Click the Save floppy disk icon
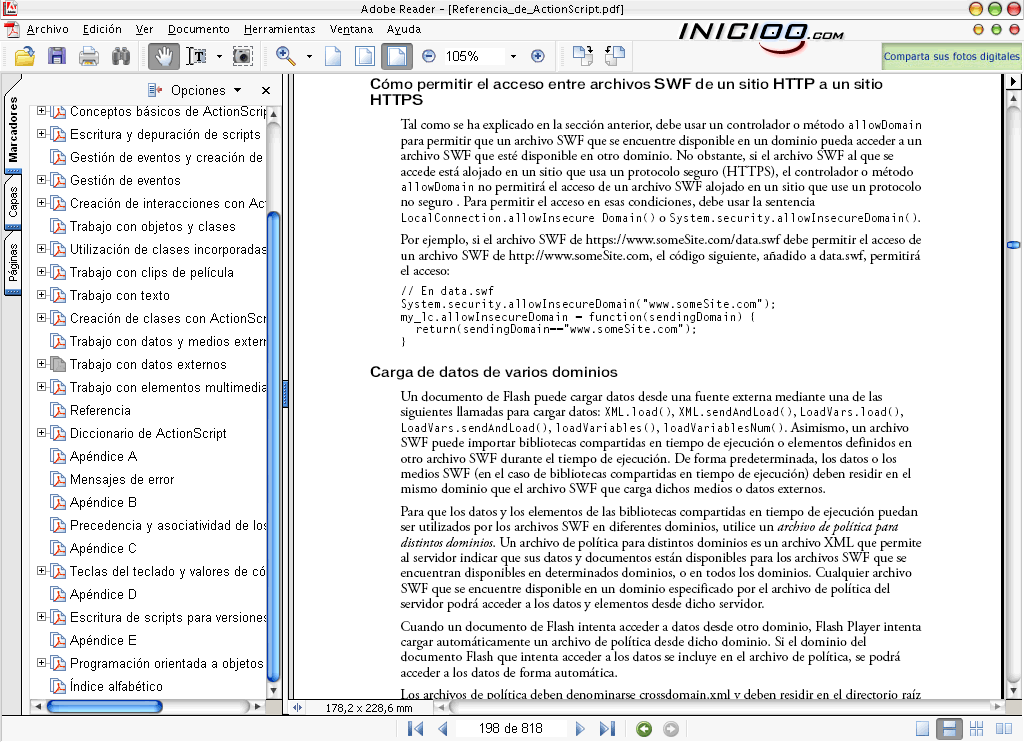The image size is (1024, 743). (57, 57)
